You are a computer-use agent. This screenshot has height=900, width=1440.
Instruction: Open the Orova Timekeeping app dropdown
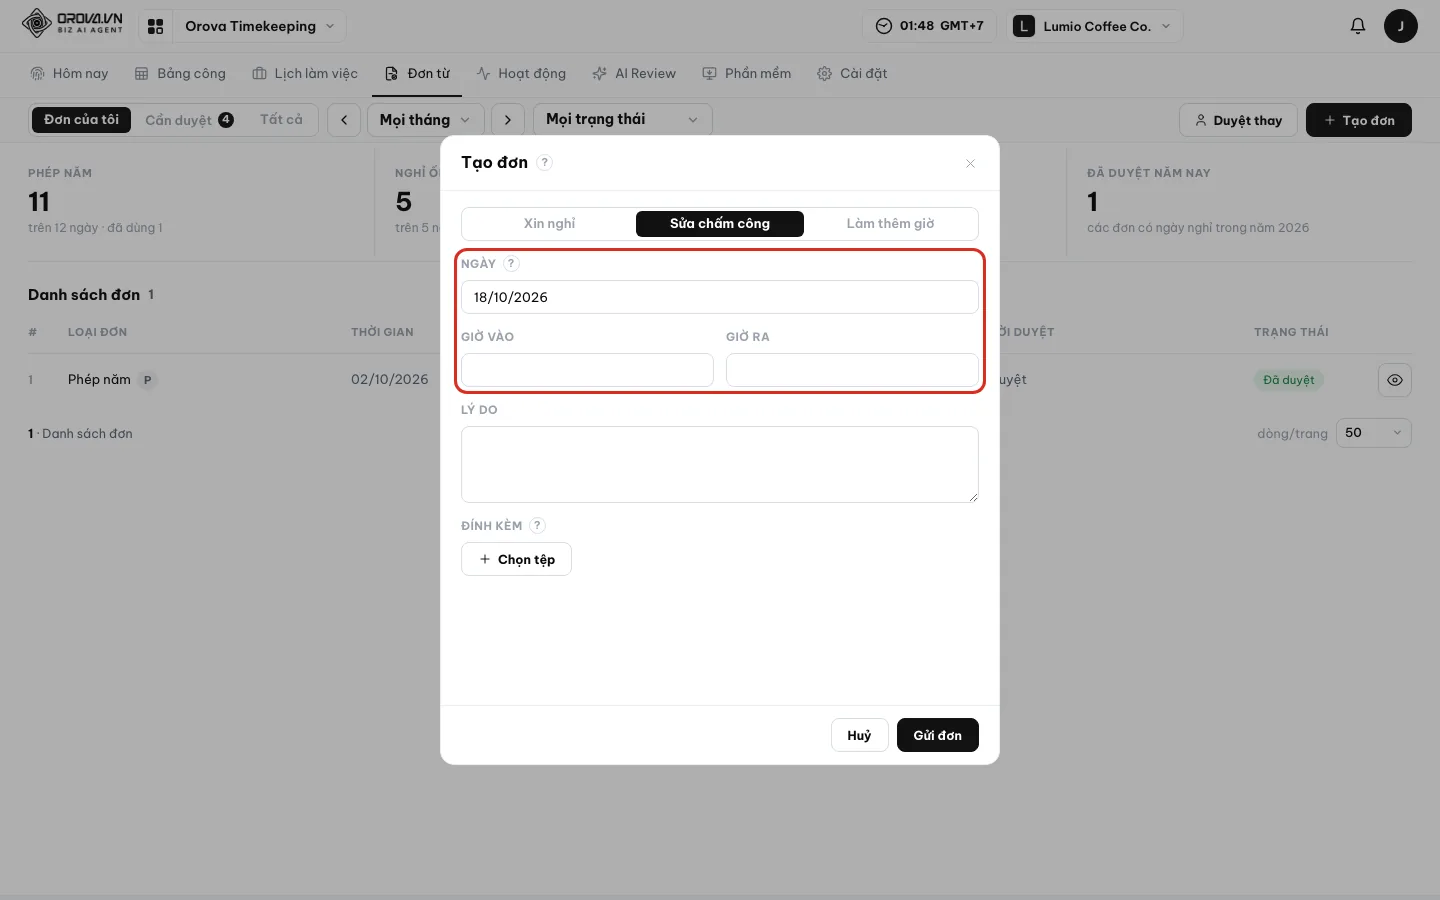pos(260,26)
